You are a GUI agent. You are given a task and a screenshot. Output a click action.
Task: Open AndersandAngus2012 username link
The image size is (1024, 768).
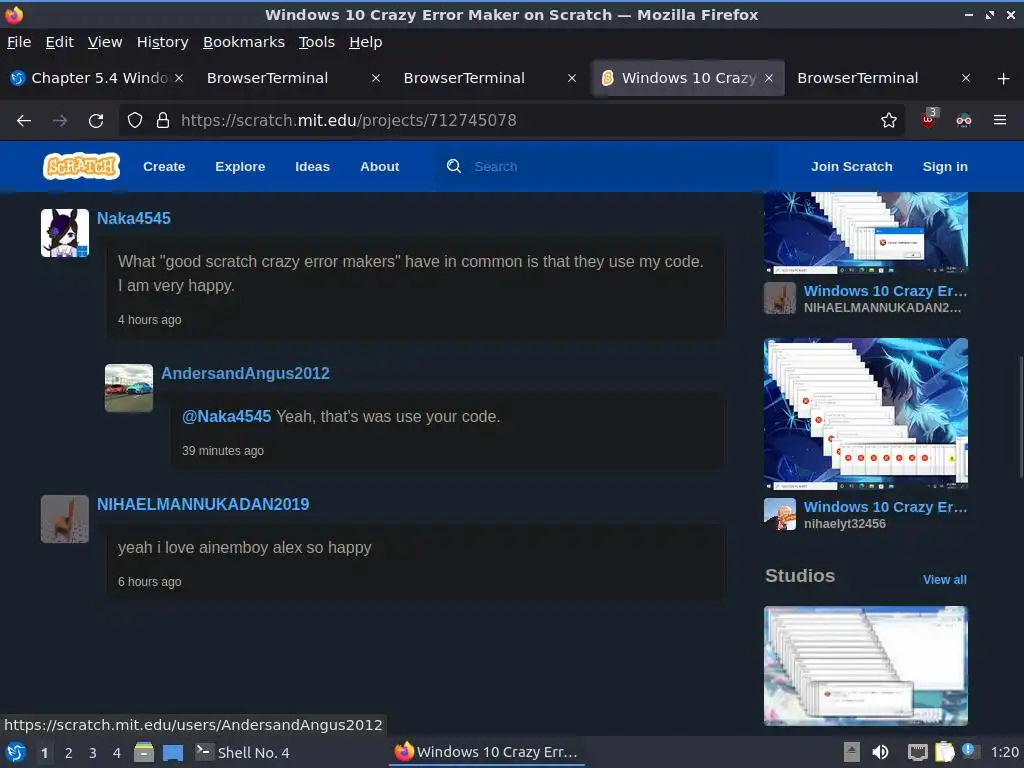pos(246,373)
